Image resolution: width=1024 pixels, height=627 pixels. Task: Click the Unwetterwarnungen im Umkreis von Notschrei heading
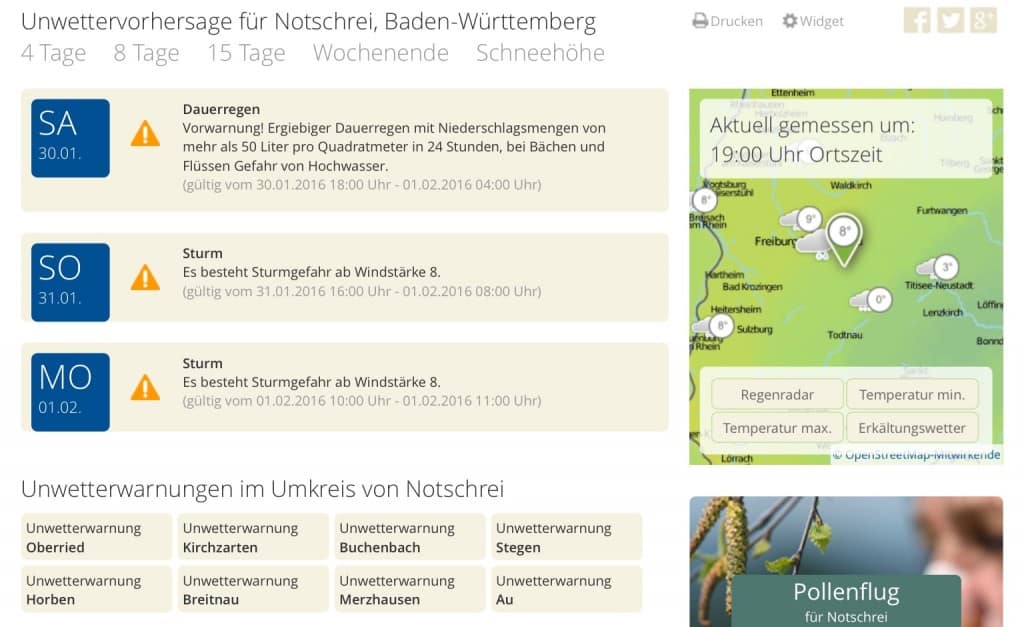pyautogui.click(x=263, y=489)
